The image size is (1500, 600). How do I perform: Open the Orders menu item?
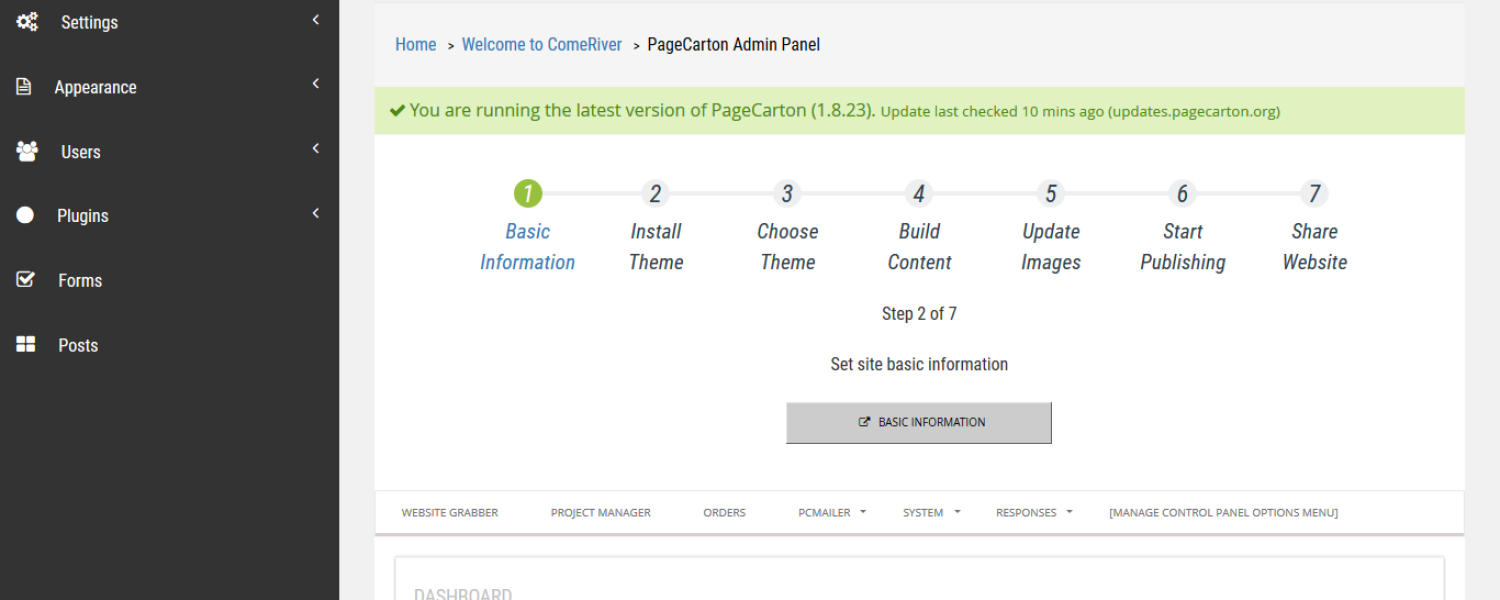[x=724, y=512]
